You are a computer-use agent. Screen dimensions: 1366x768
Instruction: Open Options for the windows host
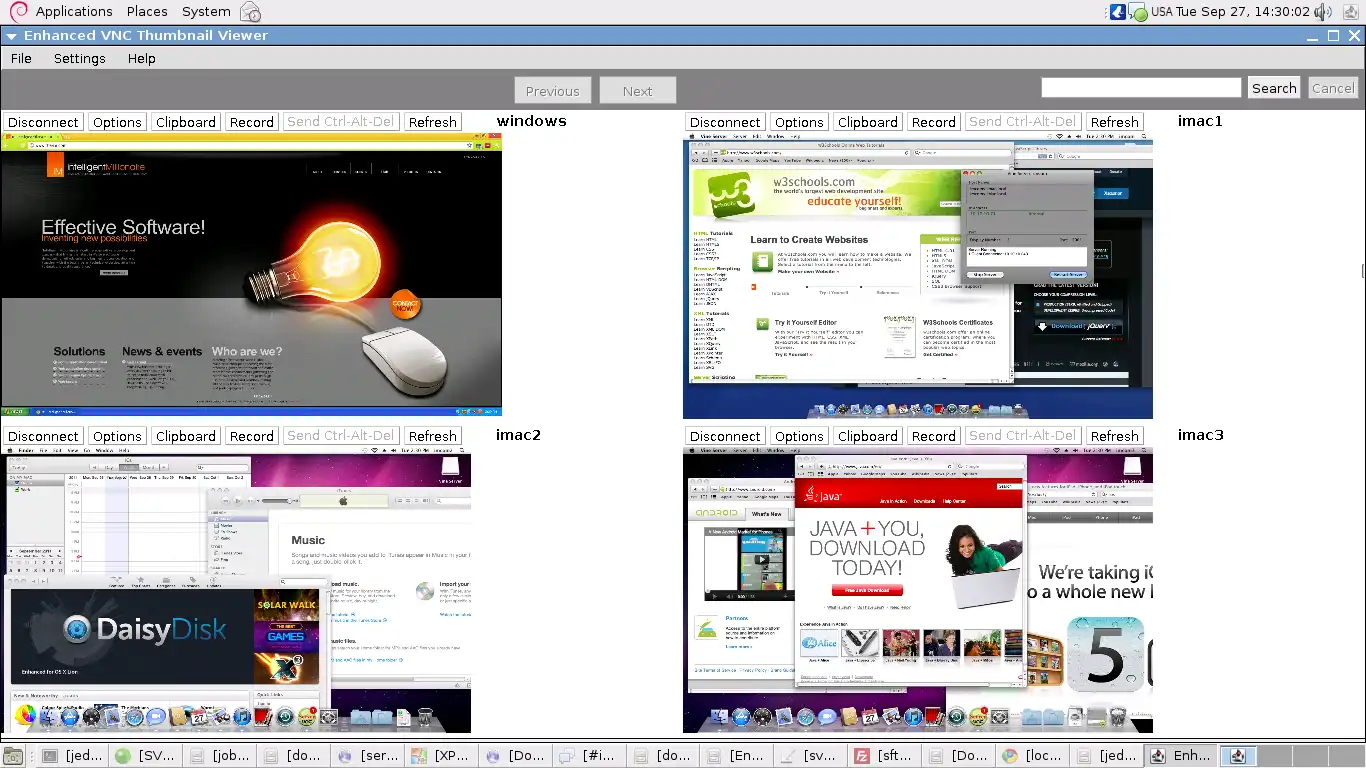pos(117,122)
